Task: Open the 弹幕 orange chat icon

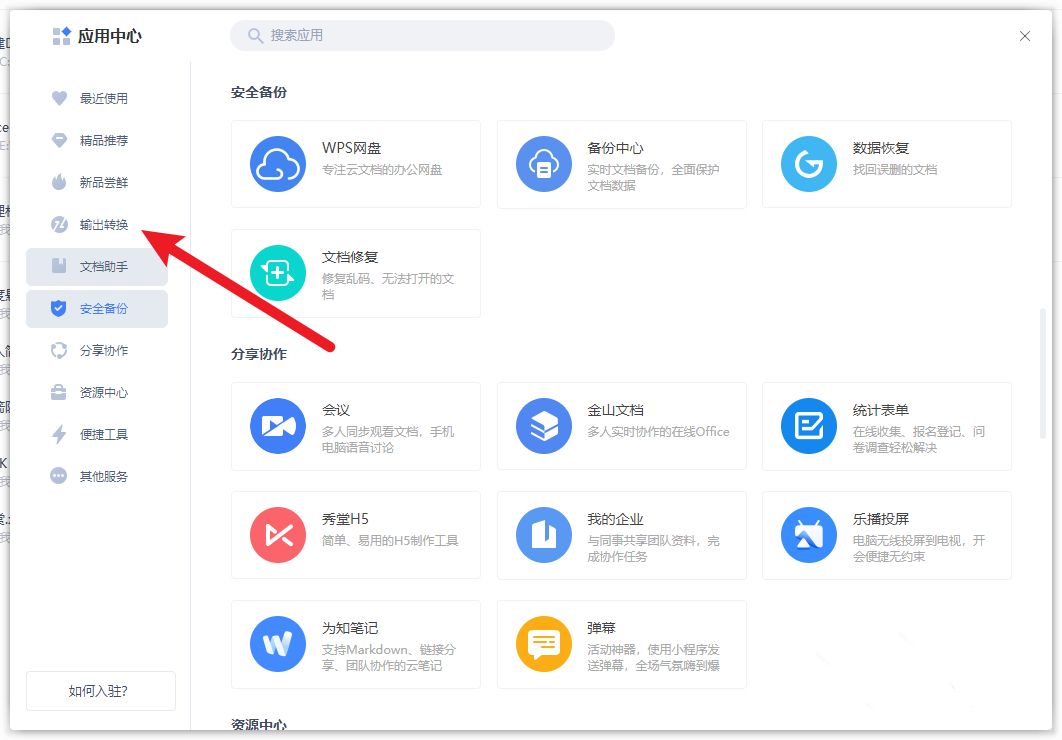Action: point(544,644)
